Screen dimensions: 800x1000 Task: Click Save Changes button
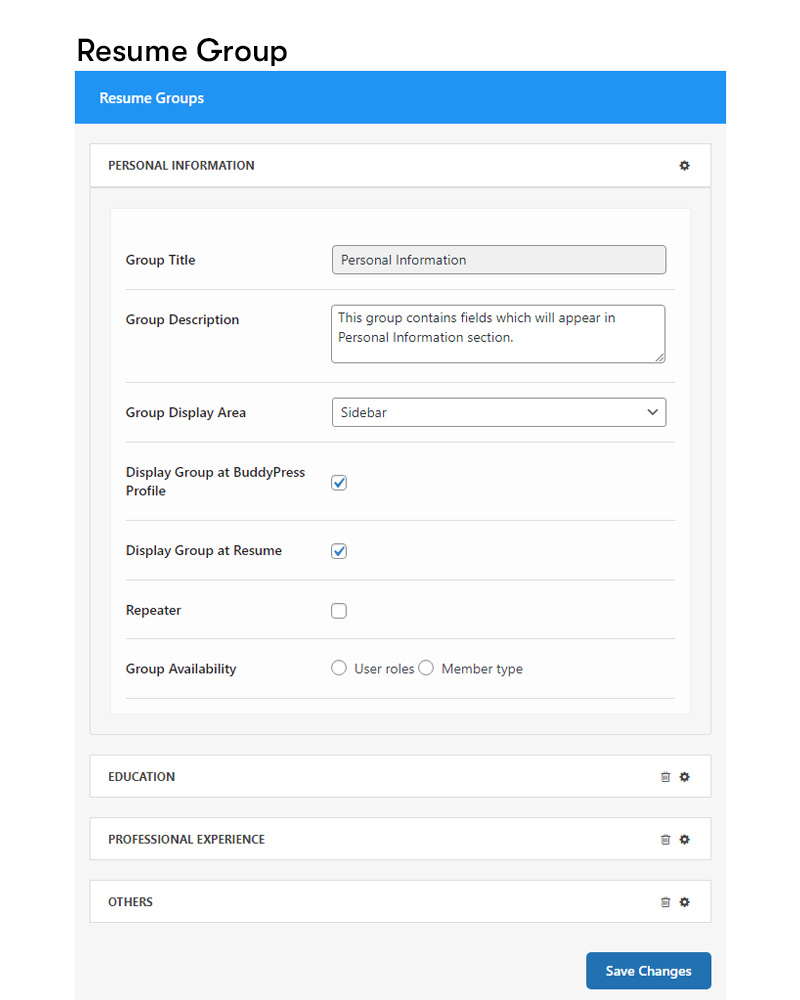[x=648, y=971]
